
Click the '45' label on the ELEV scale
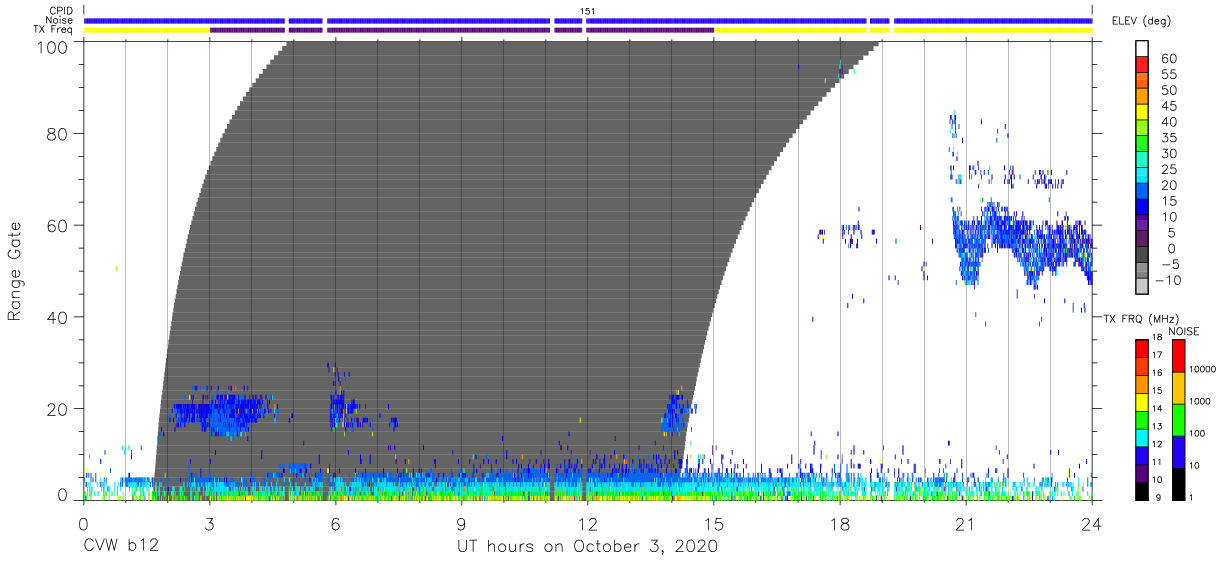tap(1169, 106)
